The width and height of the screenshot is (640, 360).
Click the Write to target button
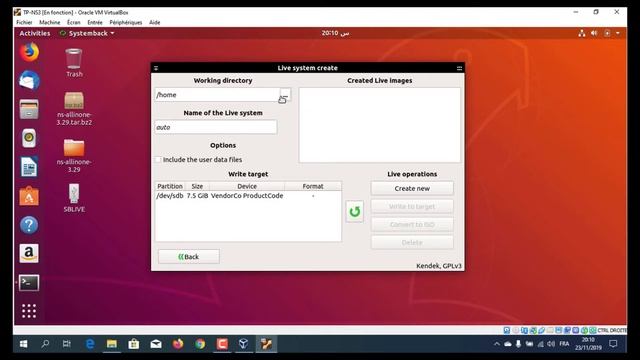[412, 206]
